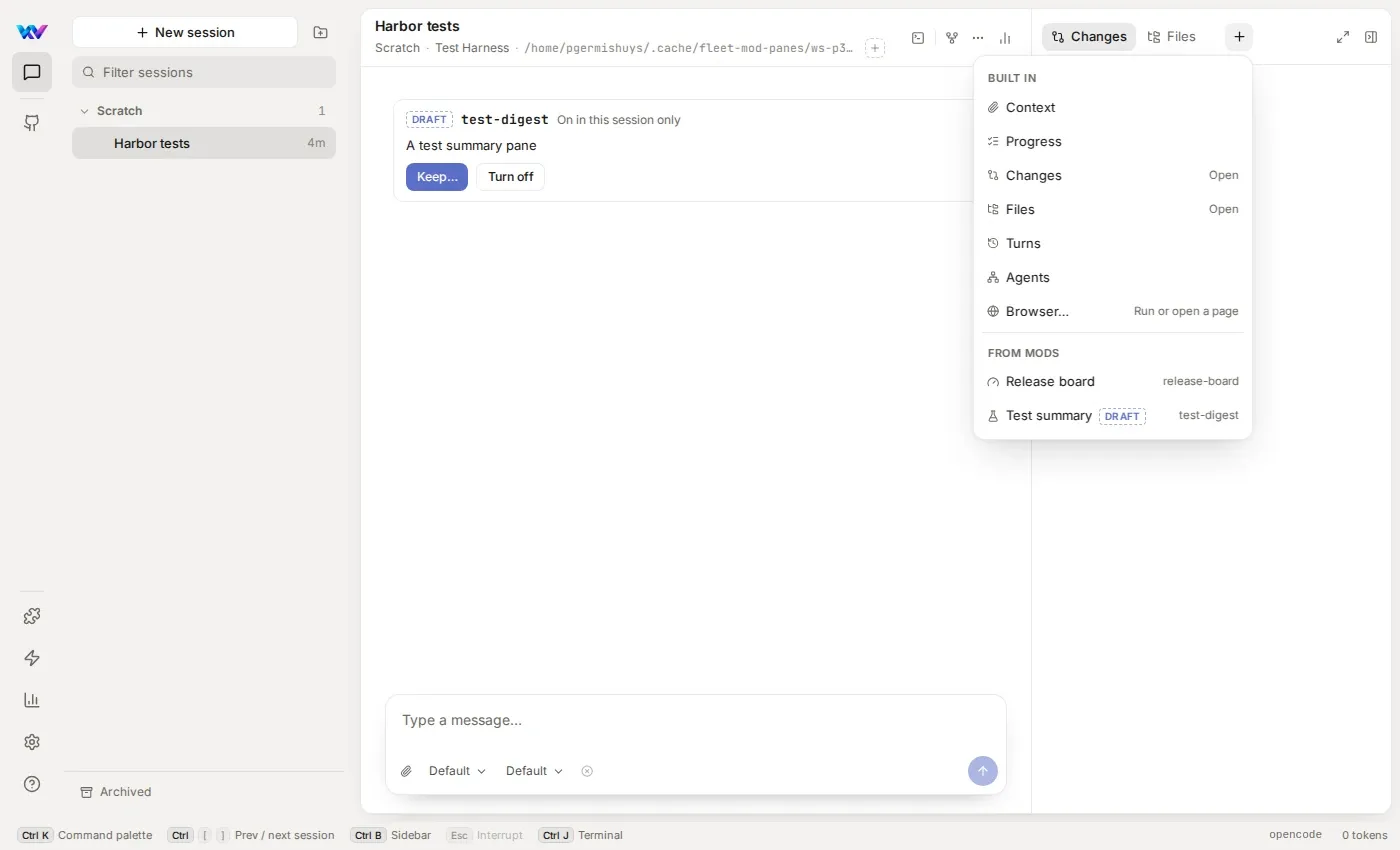Select Progress from the Built In menu
Image resolution: width=1400 pixels, height=850 pixels.
point(1113,141)
